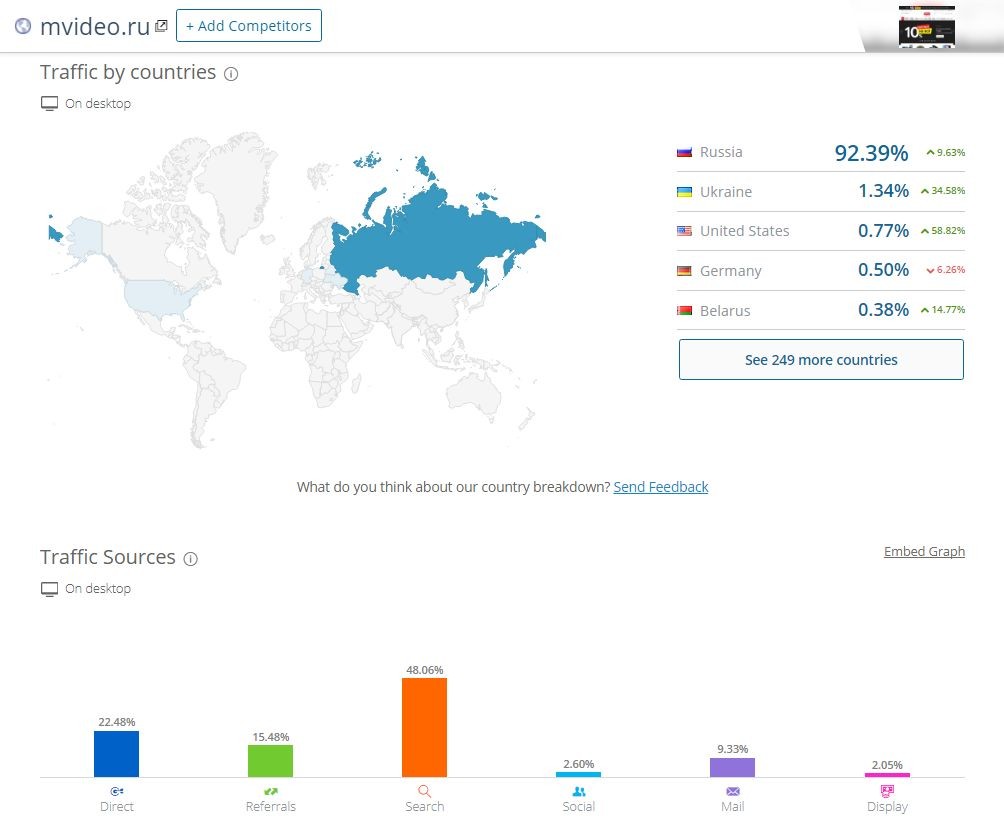The image size is (1004, 840).
Task: Open the mvideo.ru site preview thumbnail
Action: coord(927,27)
